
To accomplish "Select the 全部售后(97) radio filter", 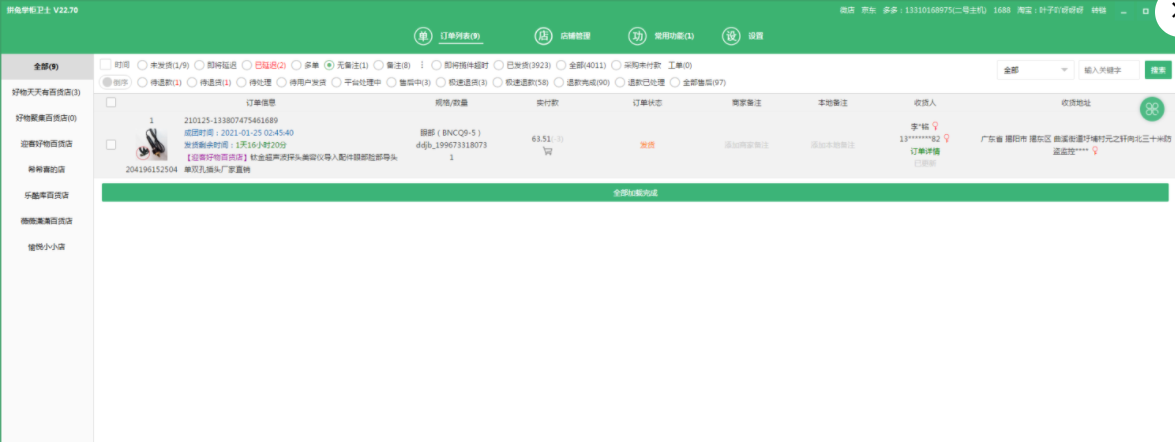I will click(x=675, y=82).
